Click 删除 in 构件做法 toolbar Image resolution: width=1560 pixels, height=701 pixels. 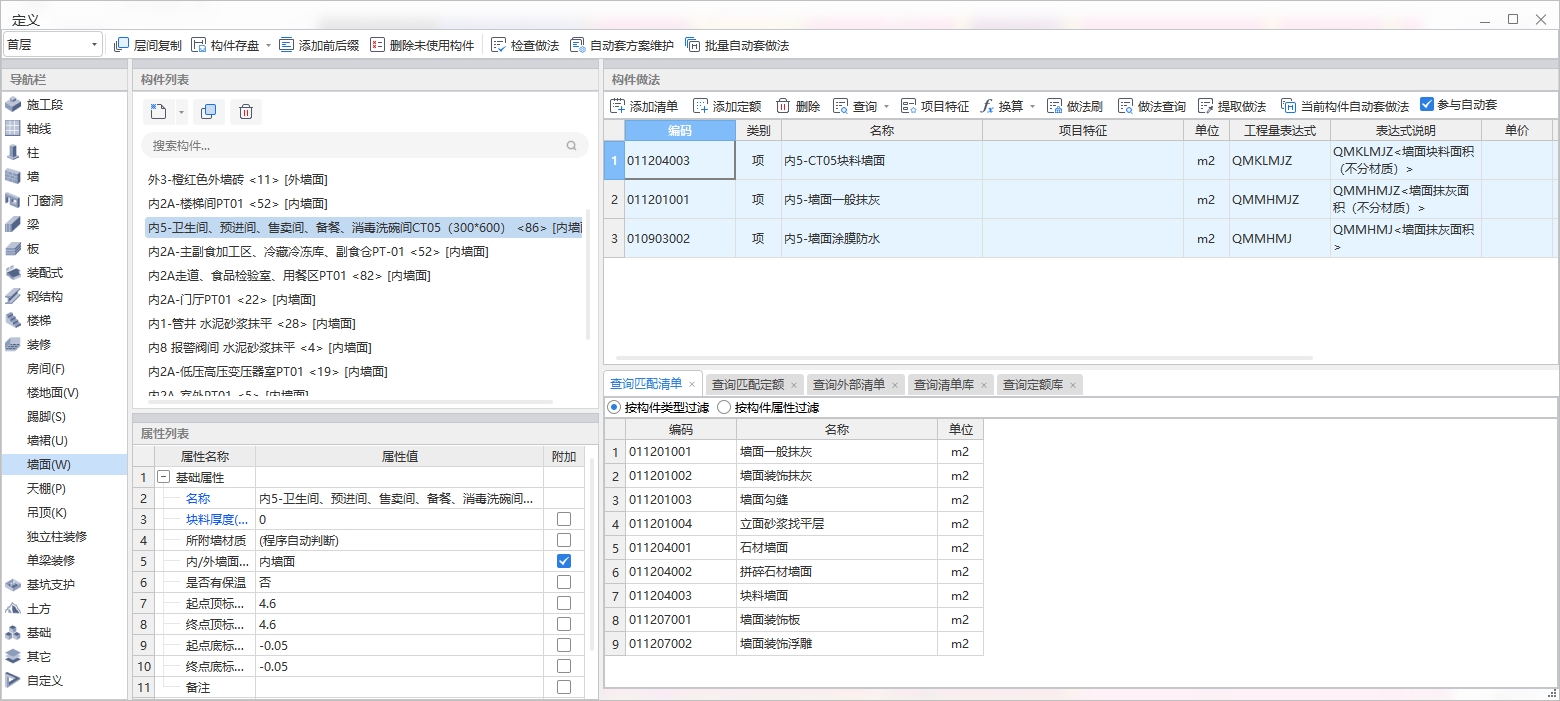(x=798, y=106)
